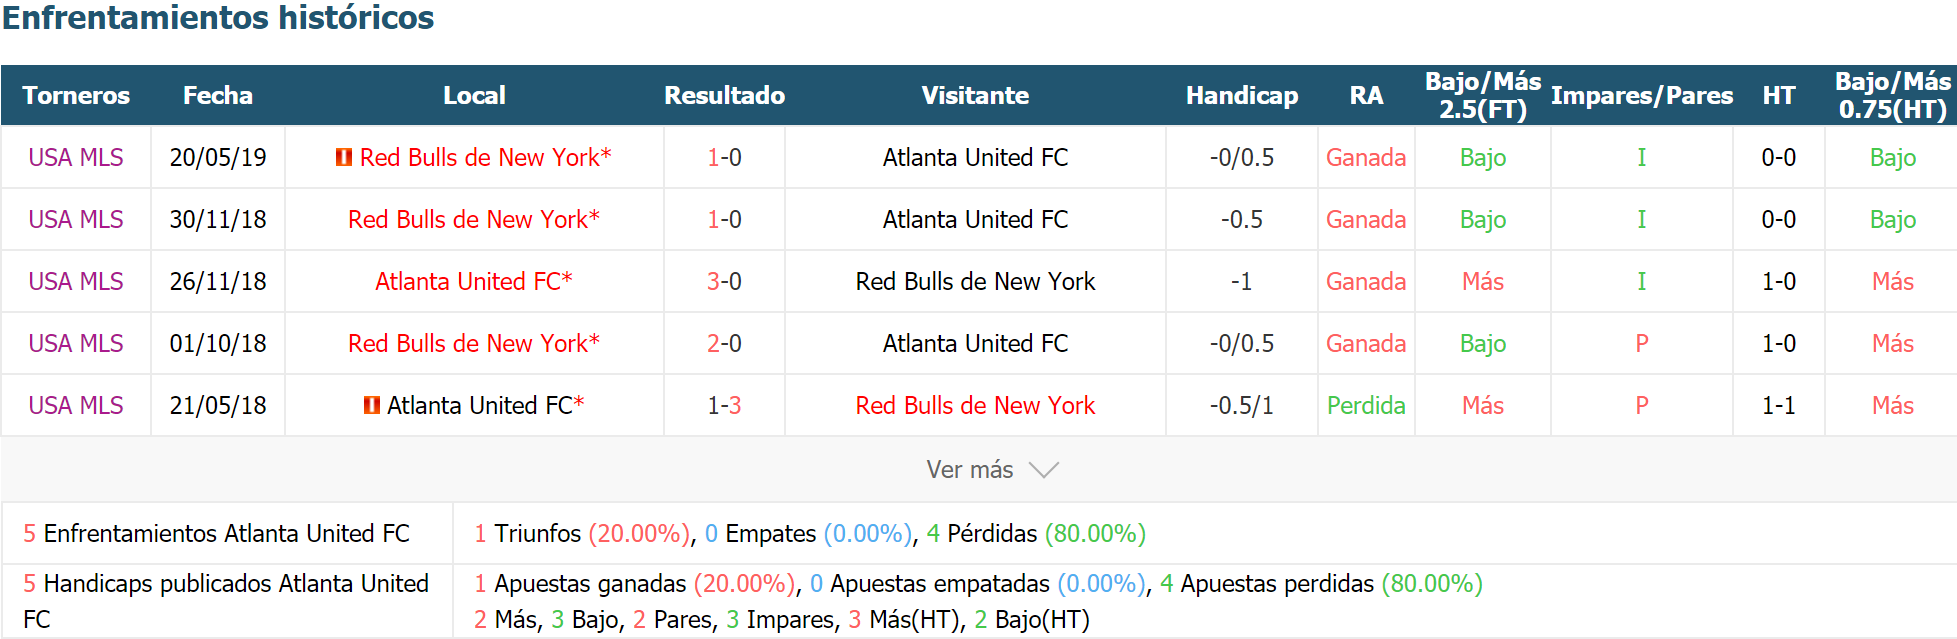1957x639 pixels.
Task: Click the Perdida RA cell
Action: (1366, 405)
